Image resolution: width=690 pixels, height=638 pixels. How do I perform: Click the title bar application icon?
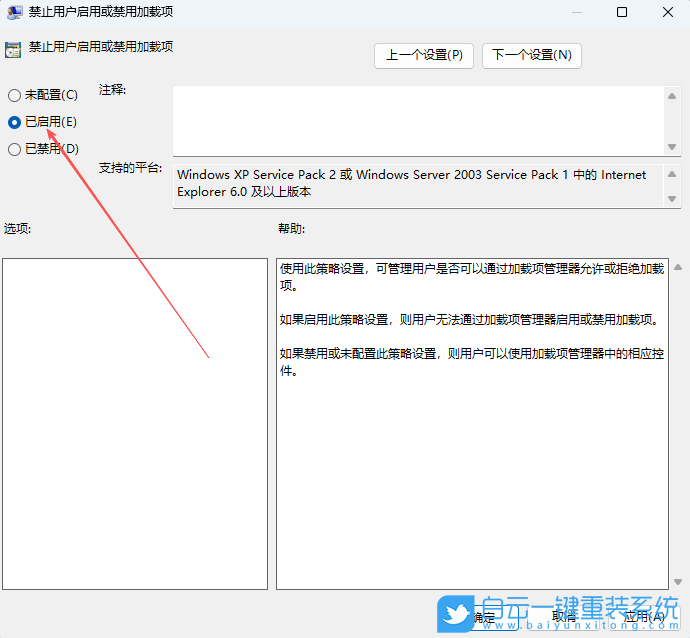(x=15, y=12)
